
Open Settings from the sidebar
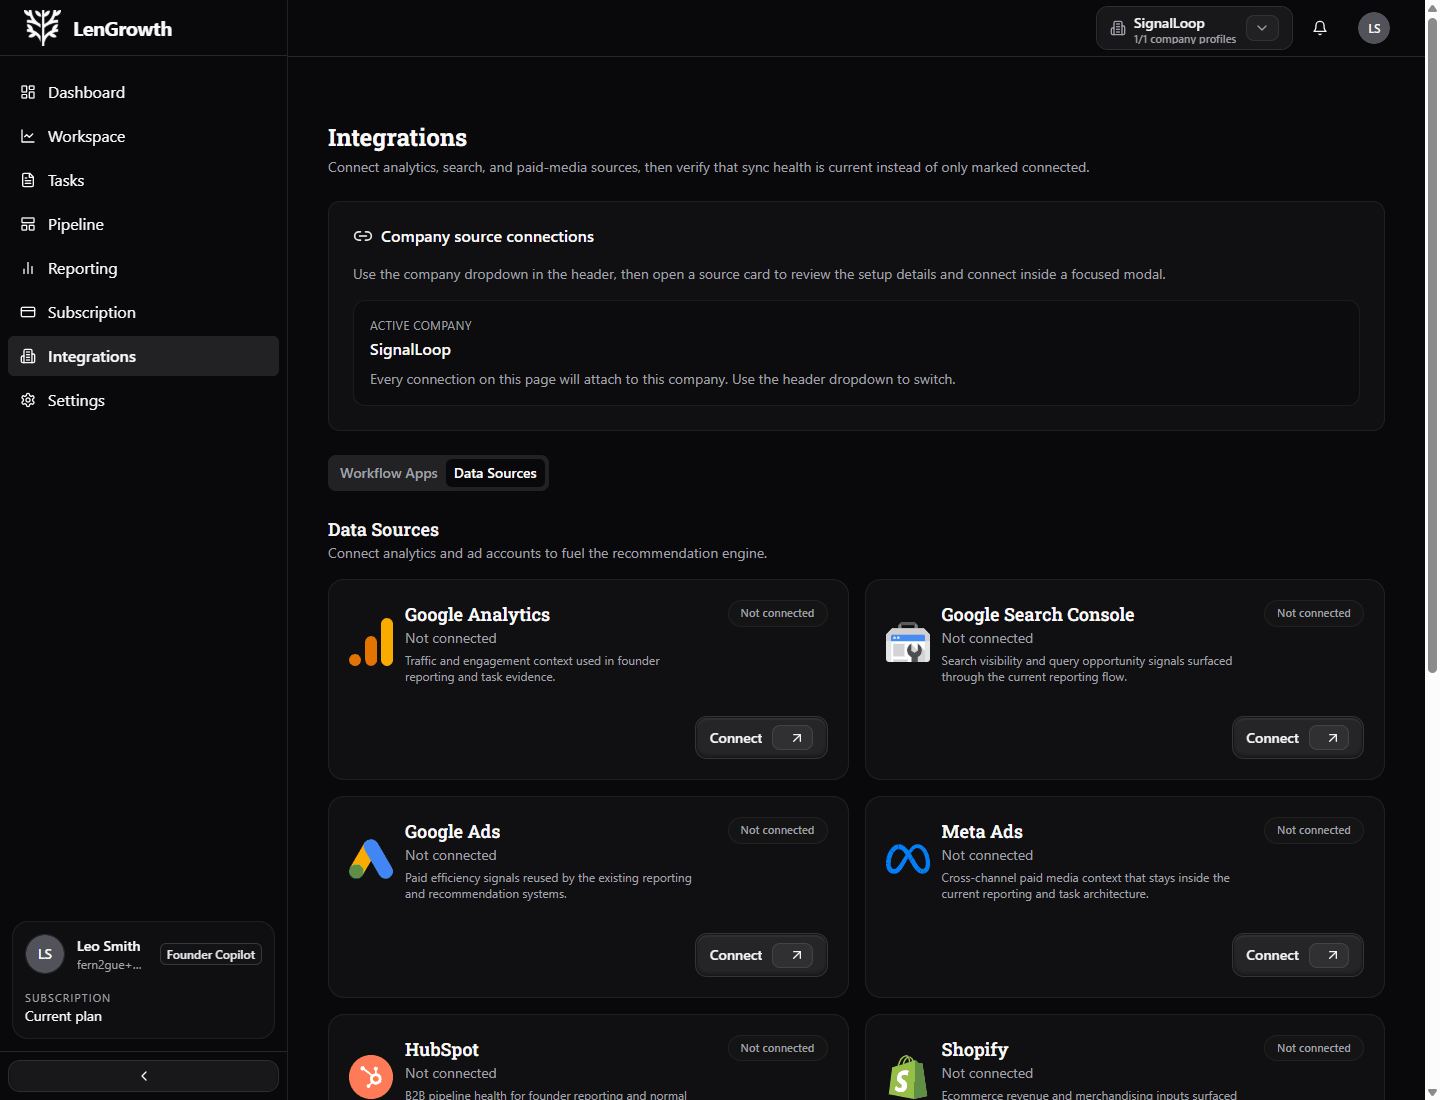tap(143, 400)
